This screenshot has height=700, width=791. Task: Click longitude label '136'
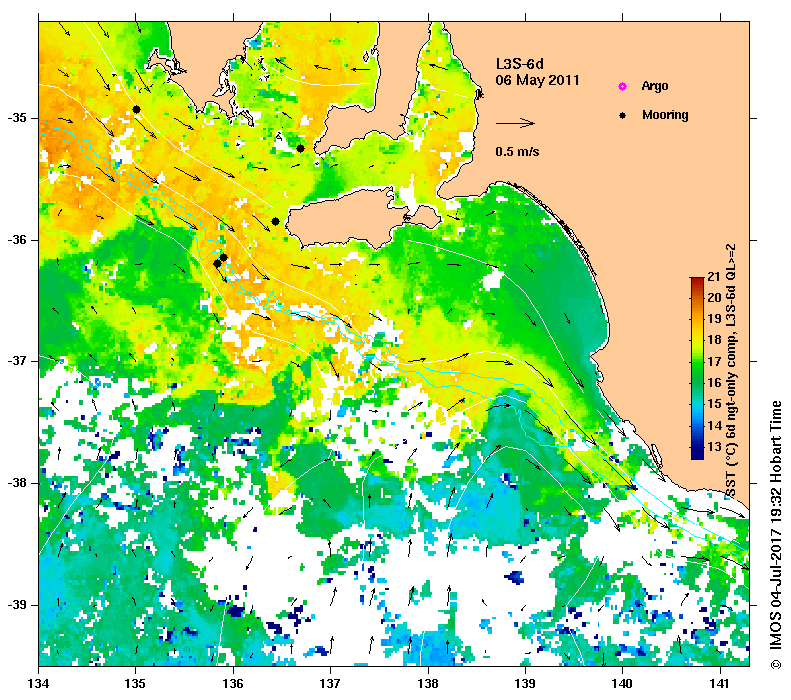coord(234,684)
